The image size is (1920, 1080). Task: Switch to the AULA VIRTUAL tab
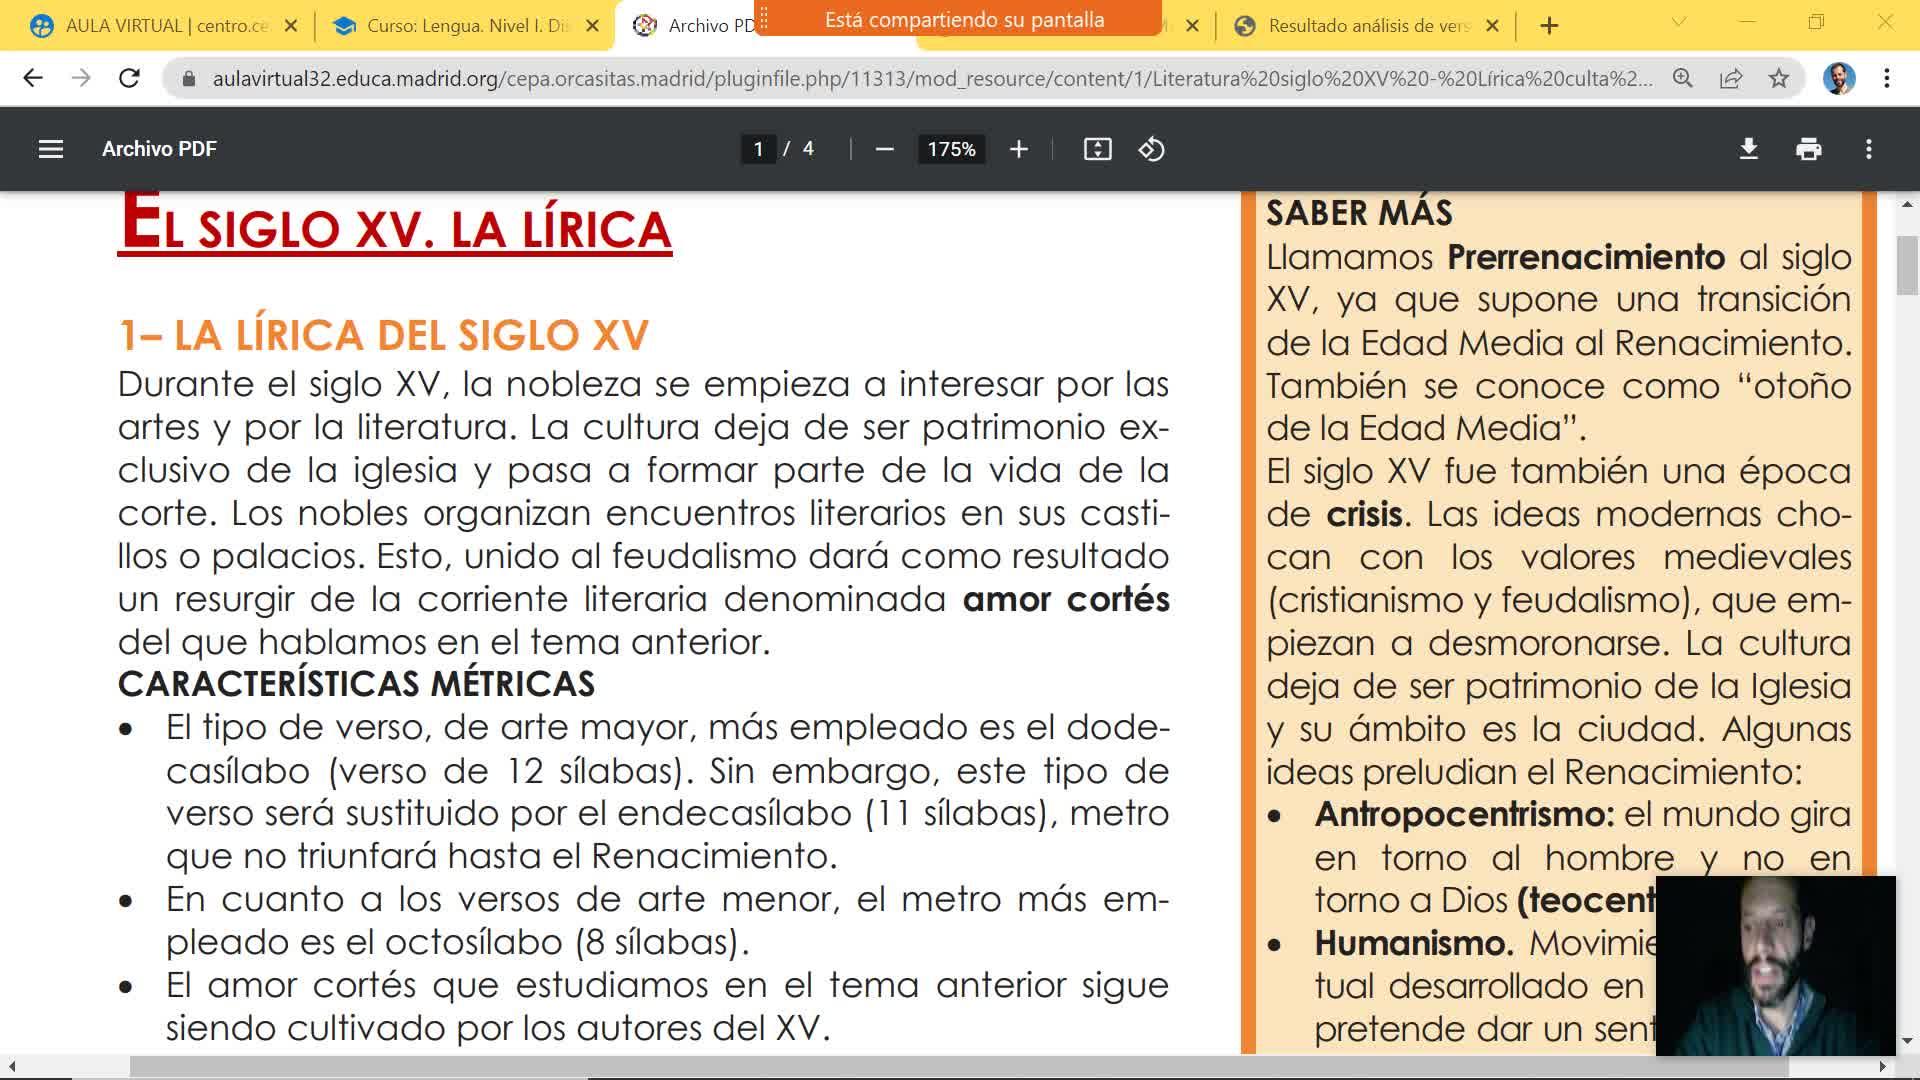pyautogui.click(x=160, y=26)
